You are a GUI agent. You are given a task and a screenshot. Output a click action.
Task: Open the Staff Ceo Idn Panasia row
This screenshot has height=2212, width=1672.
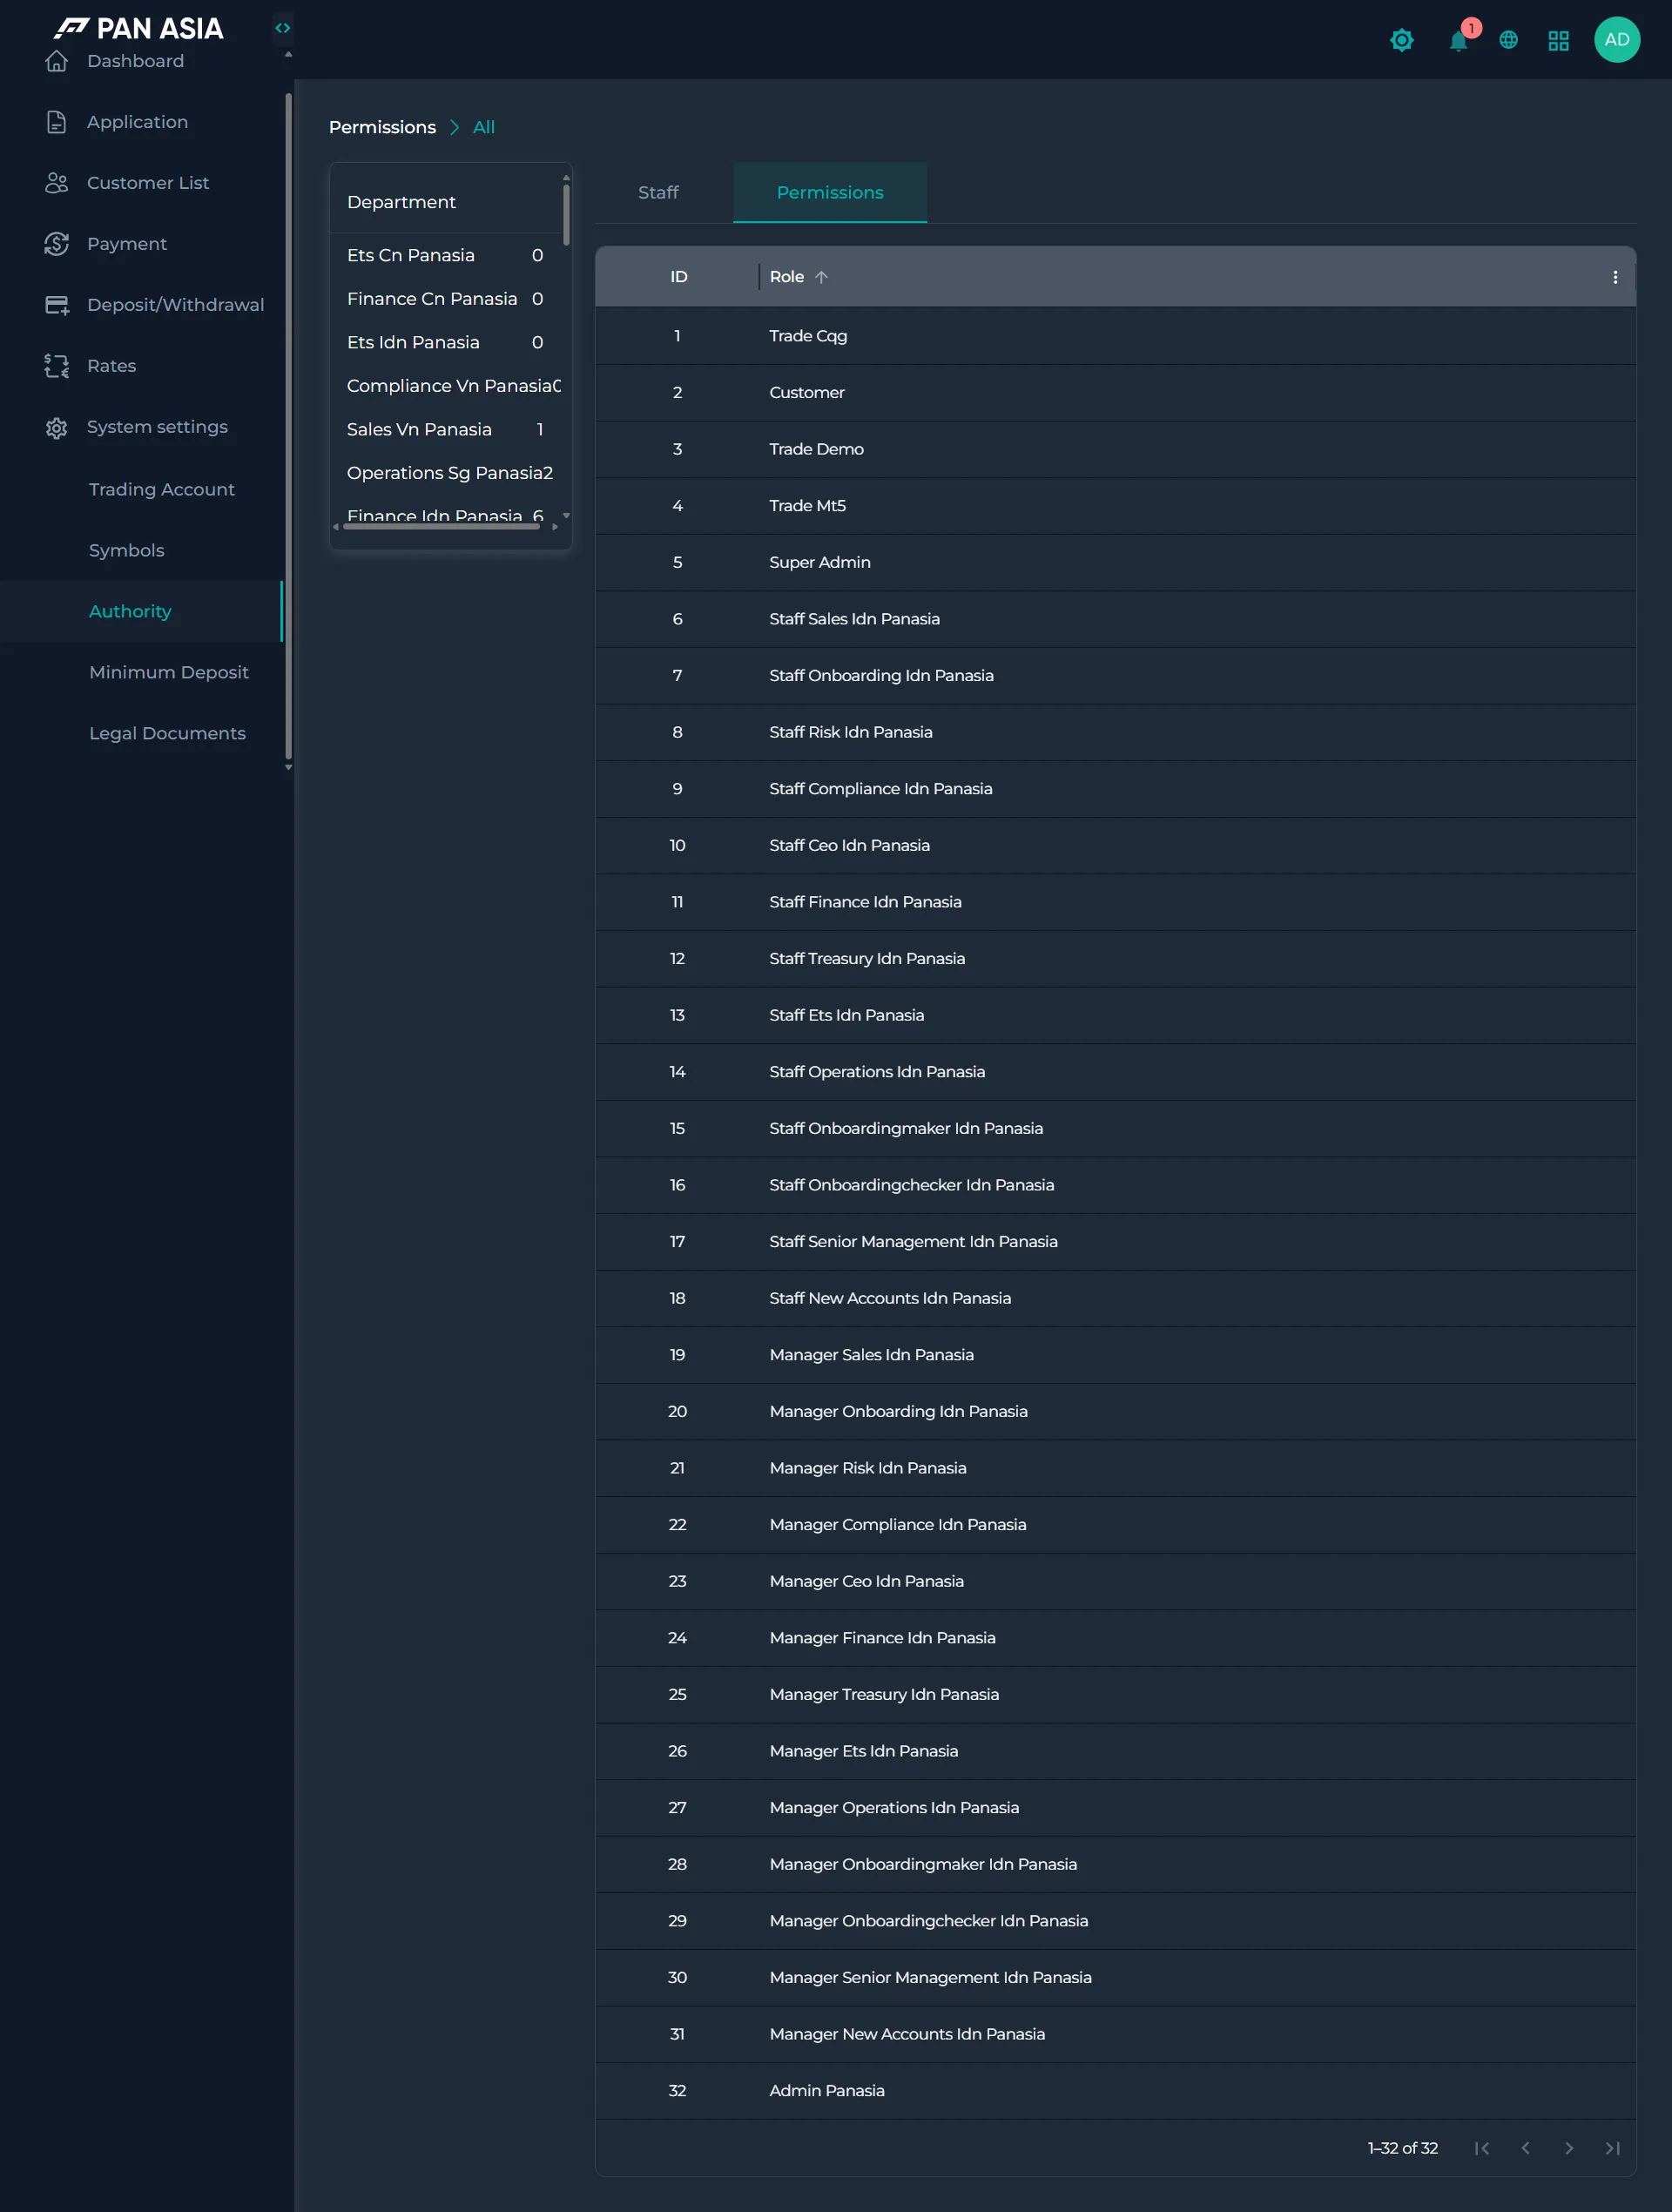pyautogui.click(x=1115, y=845)
